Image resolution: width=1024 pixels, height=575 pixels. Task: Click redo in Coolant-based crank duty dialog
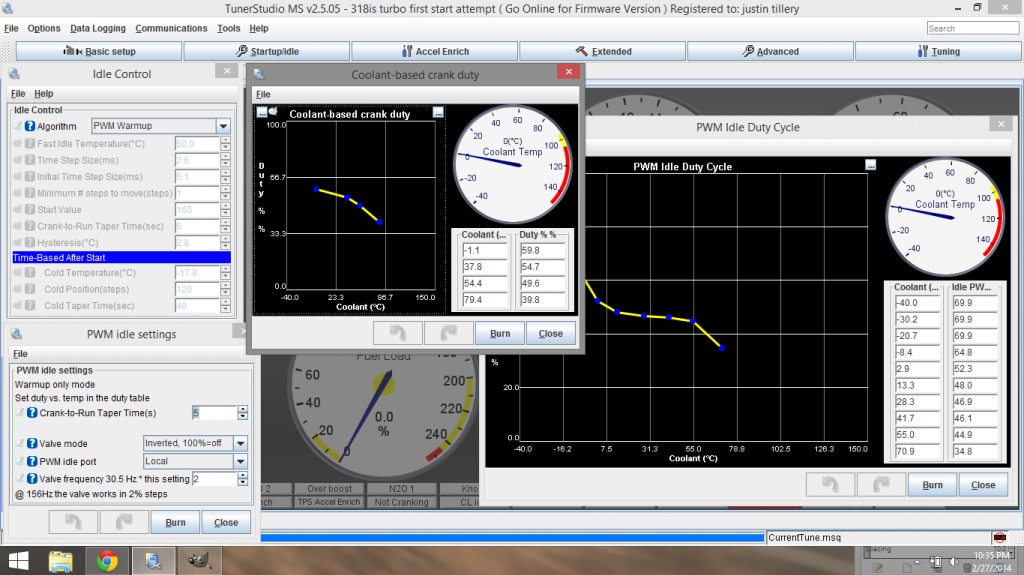click(x=448, y=333)
